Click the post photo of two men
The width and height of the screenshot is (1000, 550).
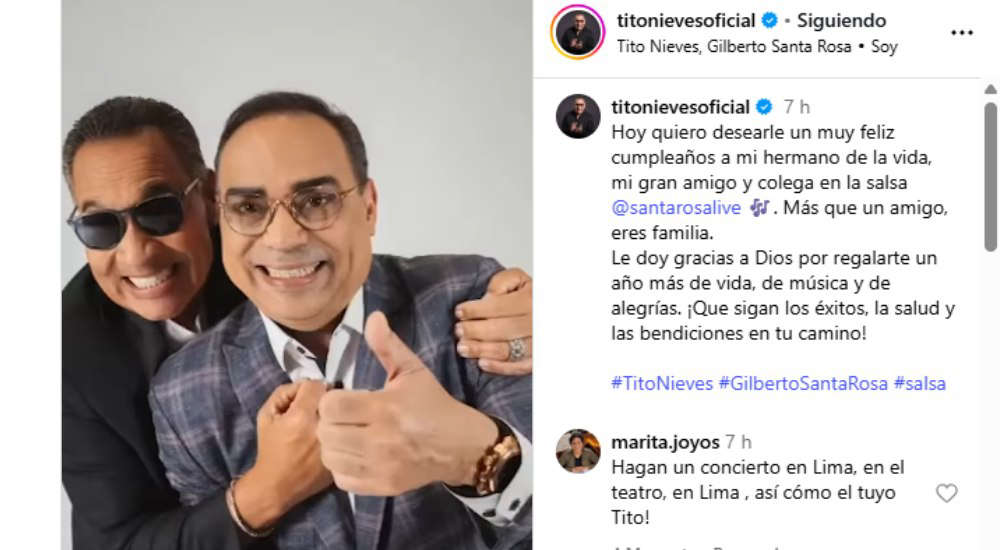click(297, 275)
